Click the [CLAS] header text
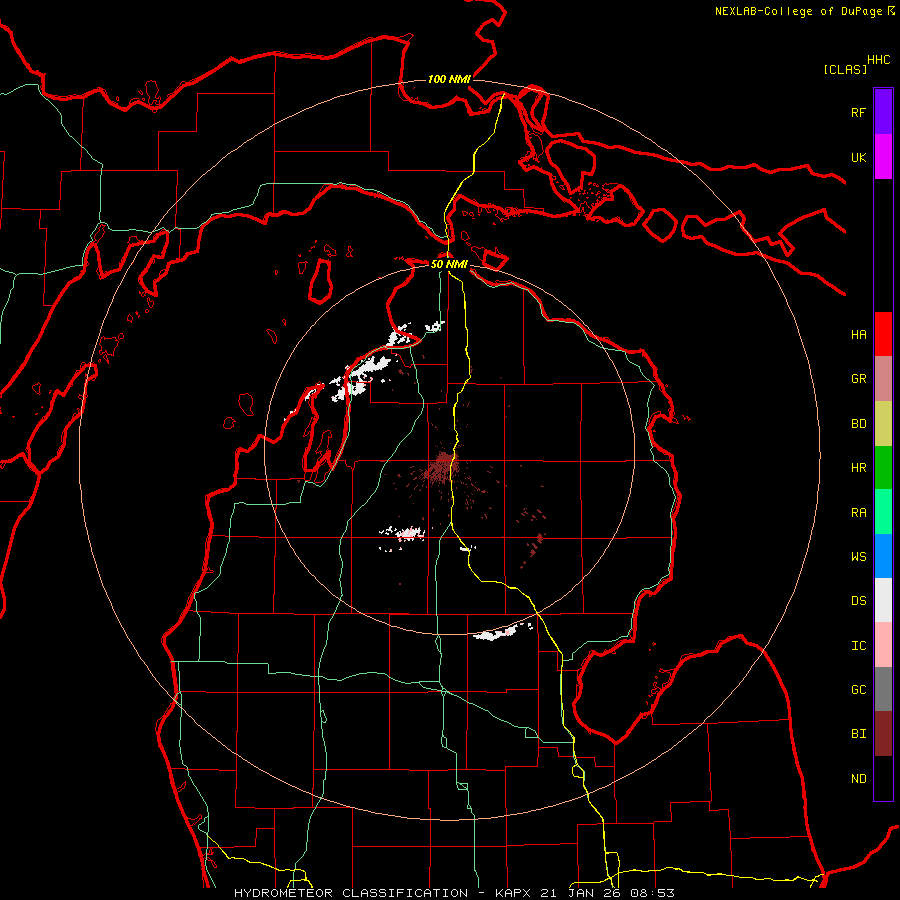This screenshot has width=900, height=900. [845, 69]
